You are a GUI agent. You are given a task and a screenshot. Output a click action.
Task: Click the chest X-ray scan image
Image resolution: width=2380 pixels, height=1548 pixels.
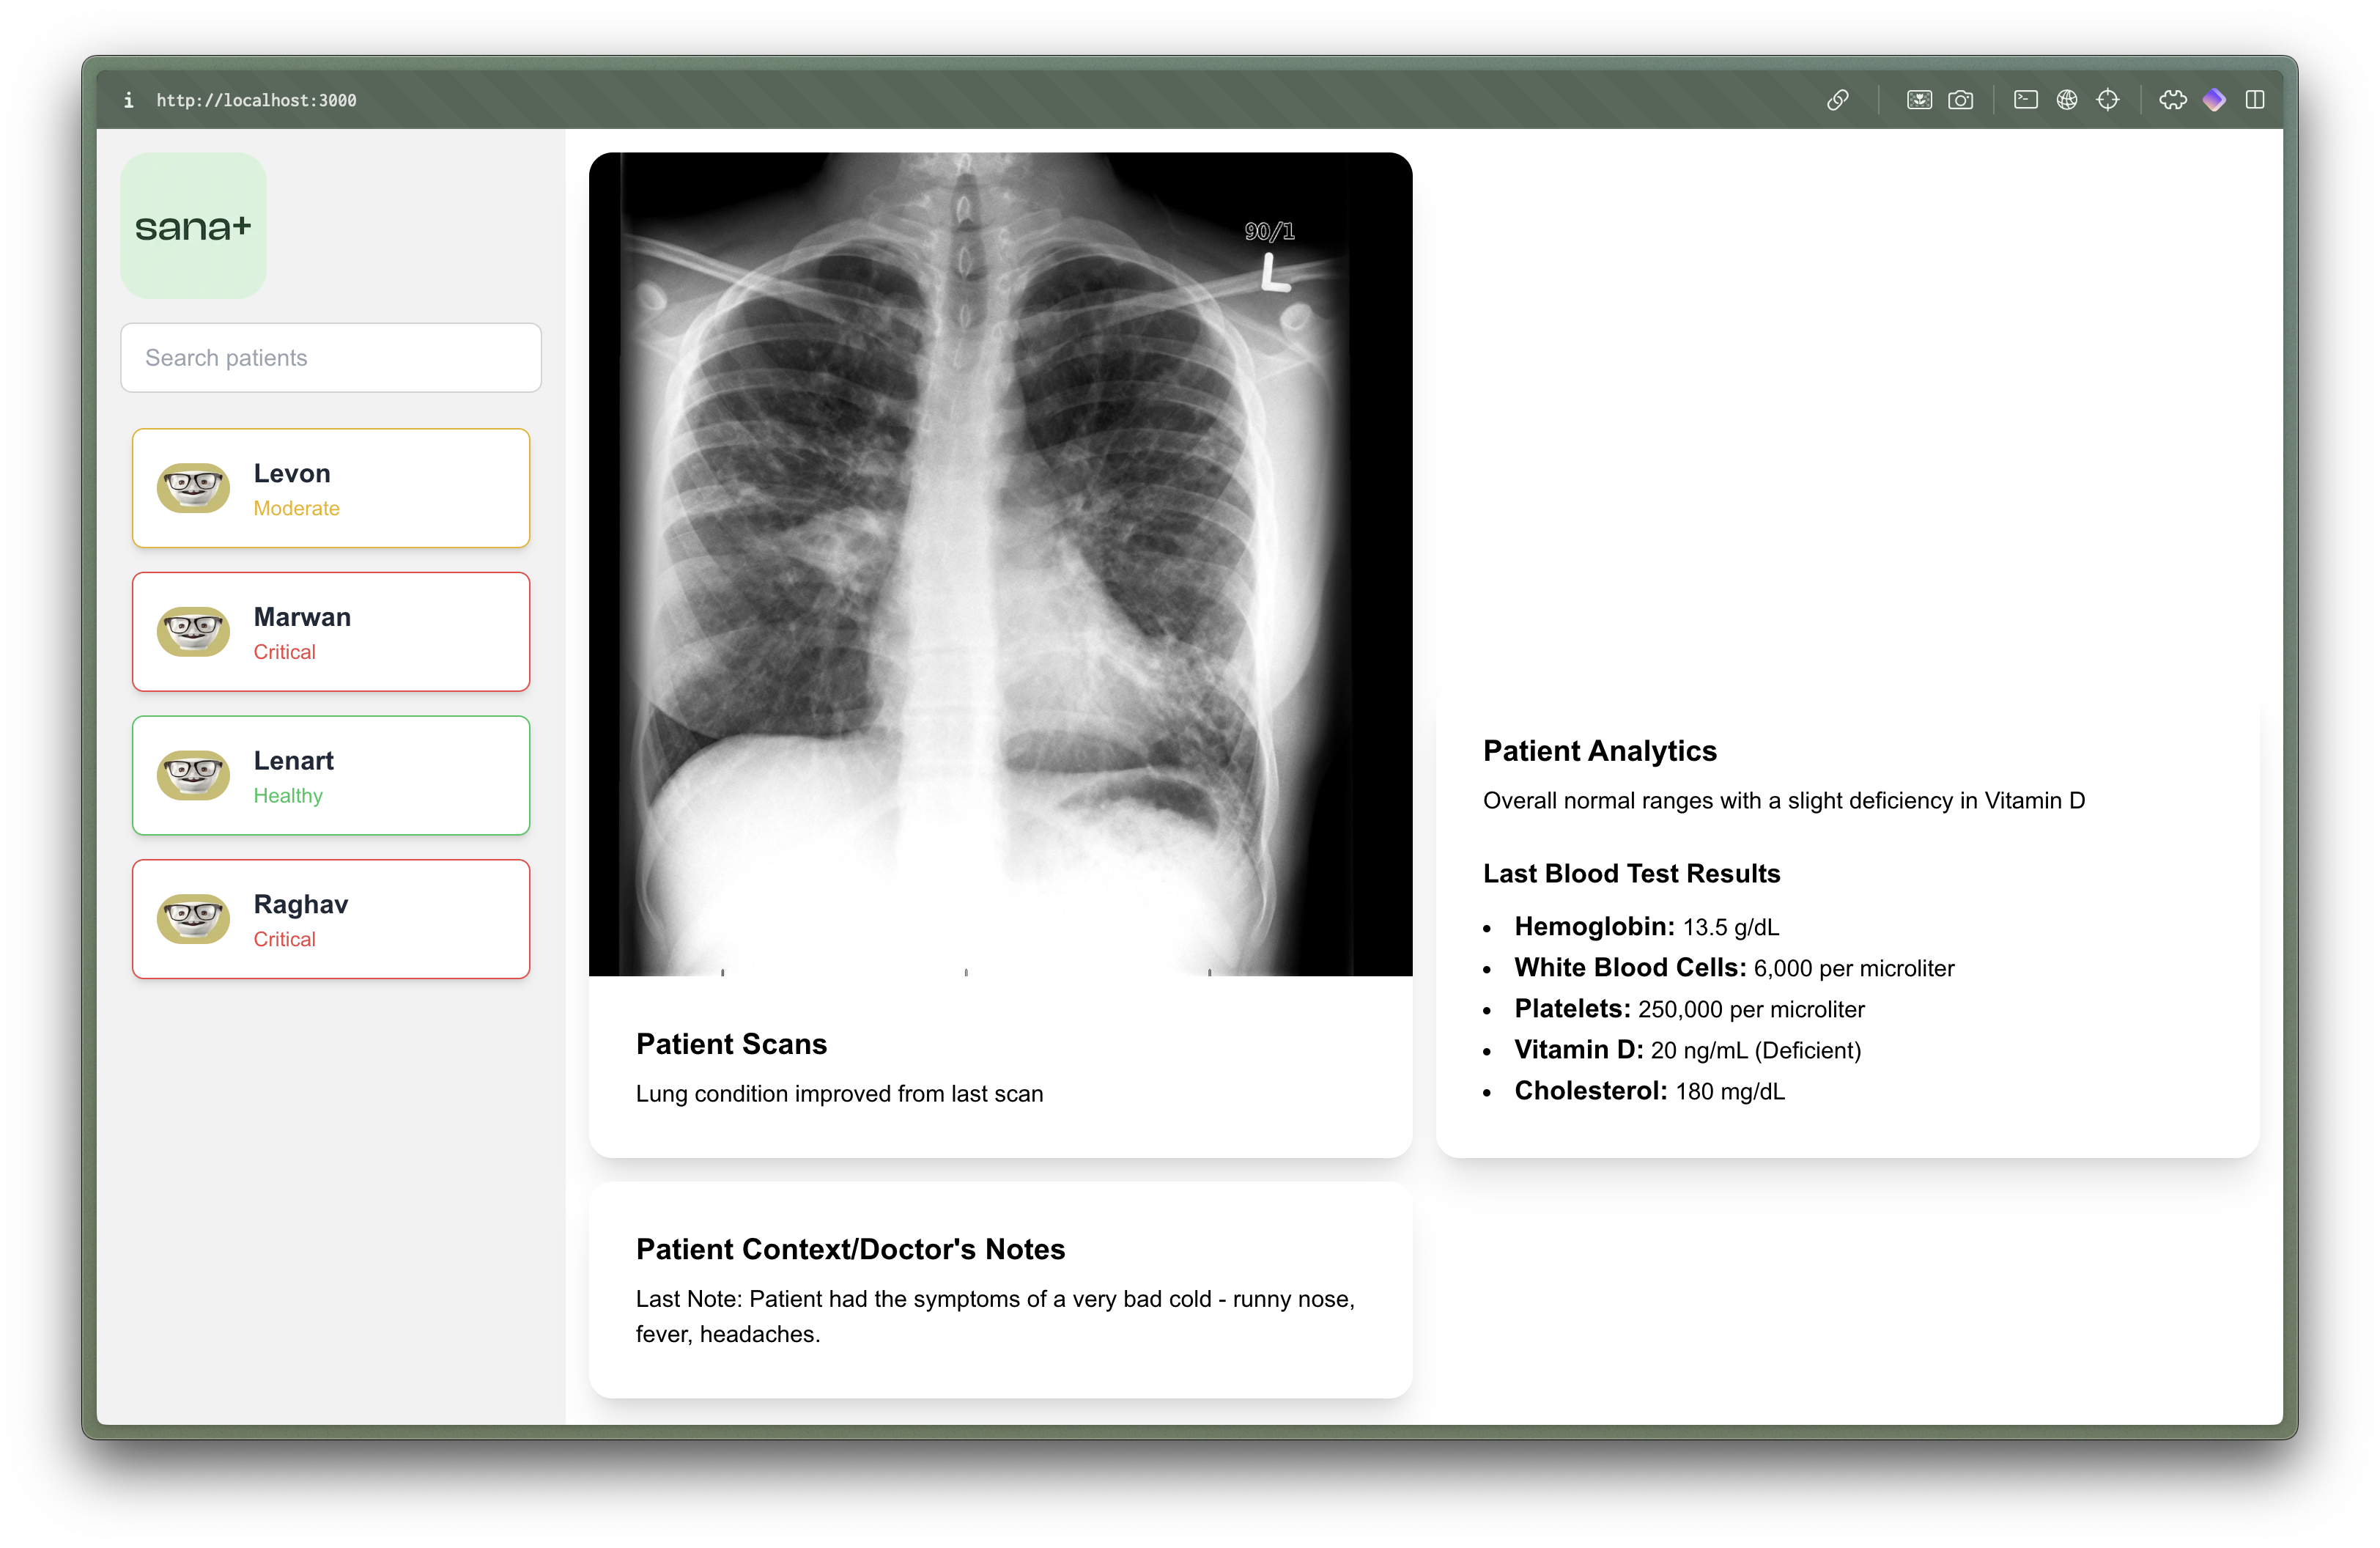(1000, 564)
